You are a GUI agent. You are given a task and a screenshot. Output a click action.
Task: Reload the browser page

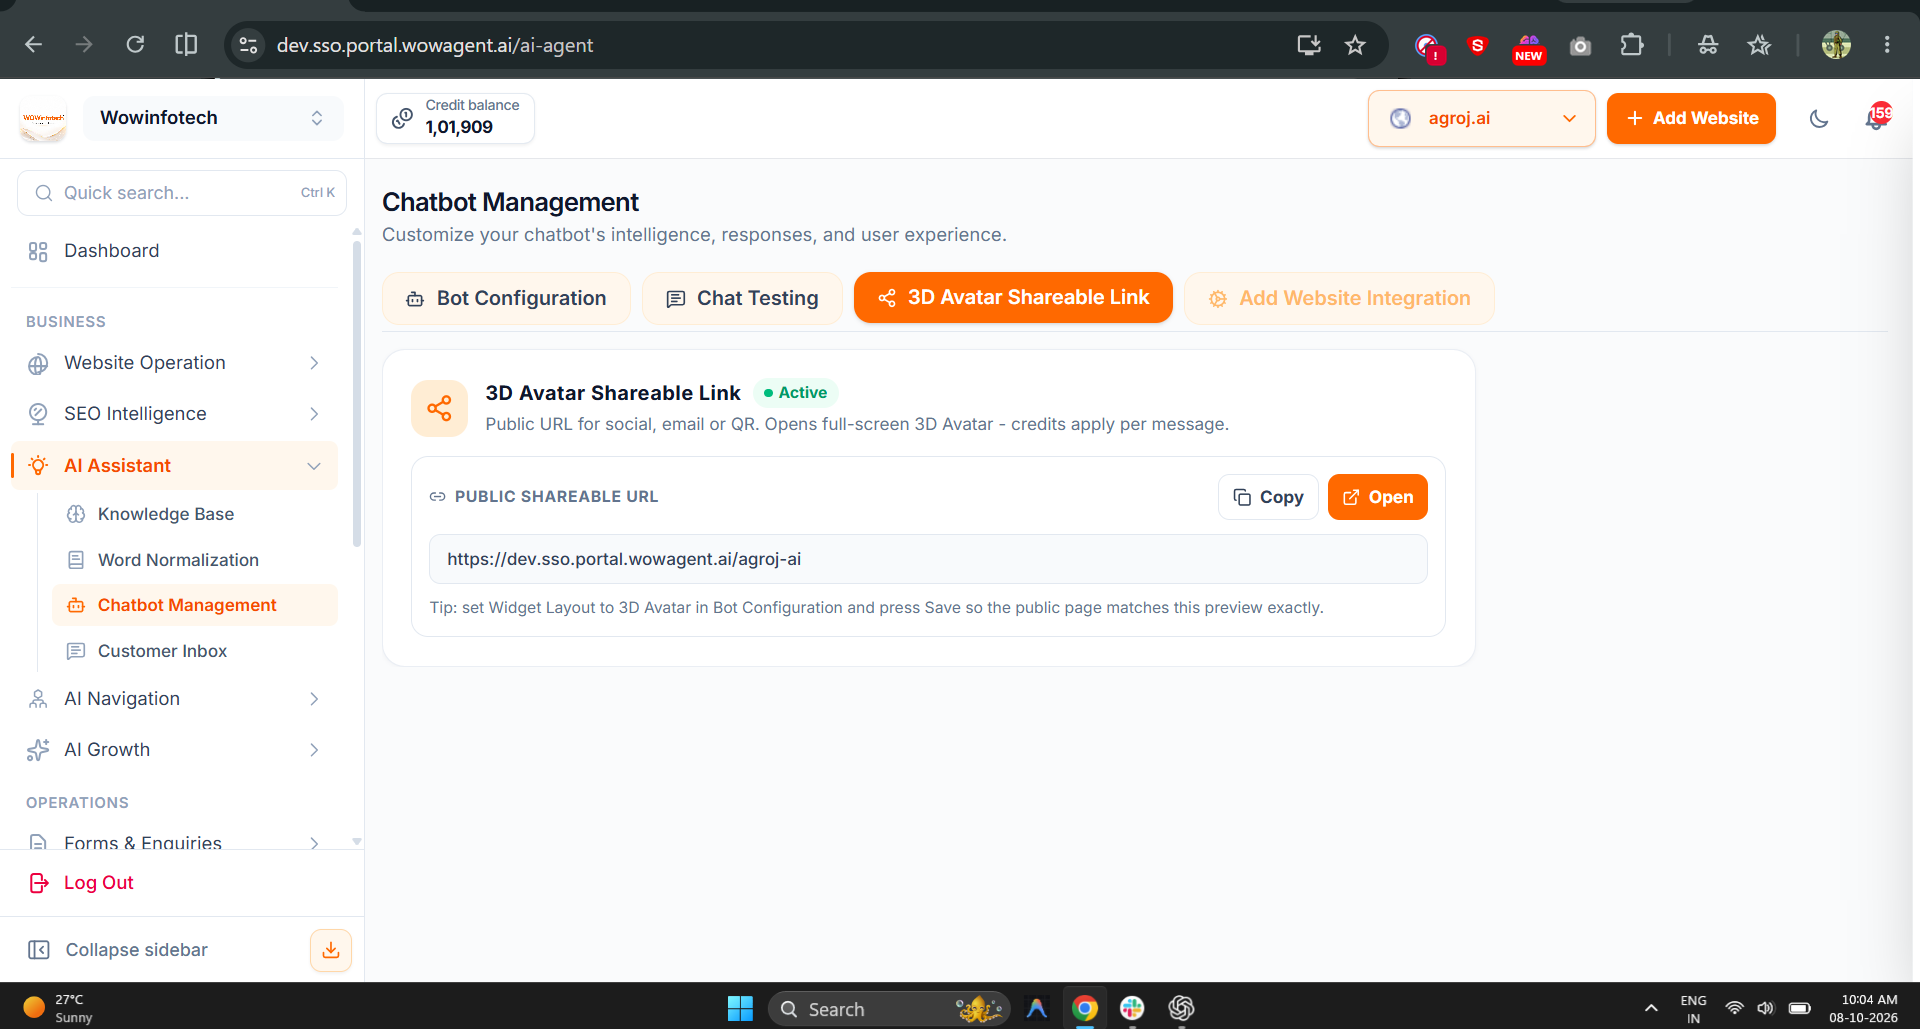point(135,44)
